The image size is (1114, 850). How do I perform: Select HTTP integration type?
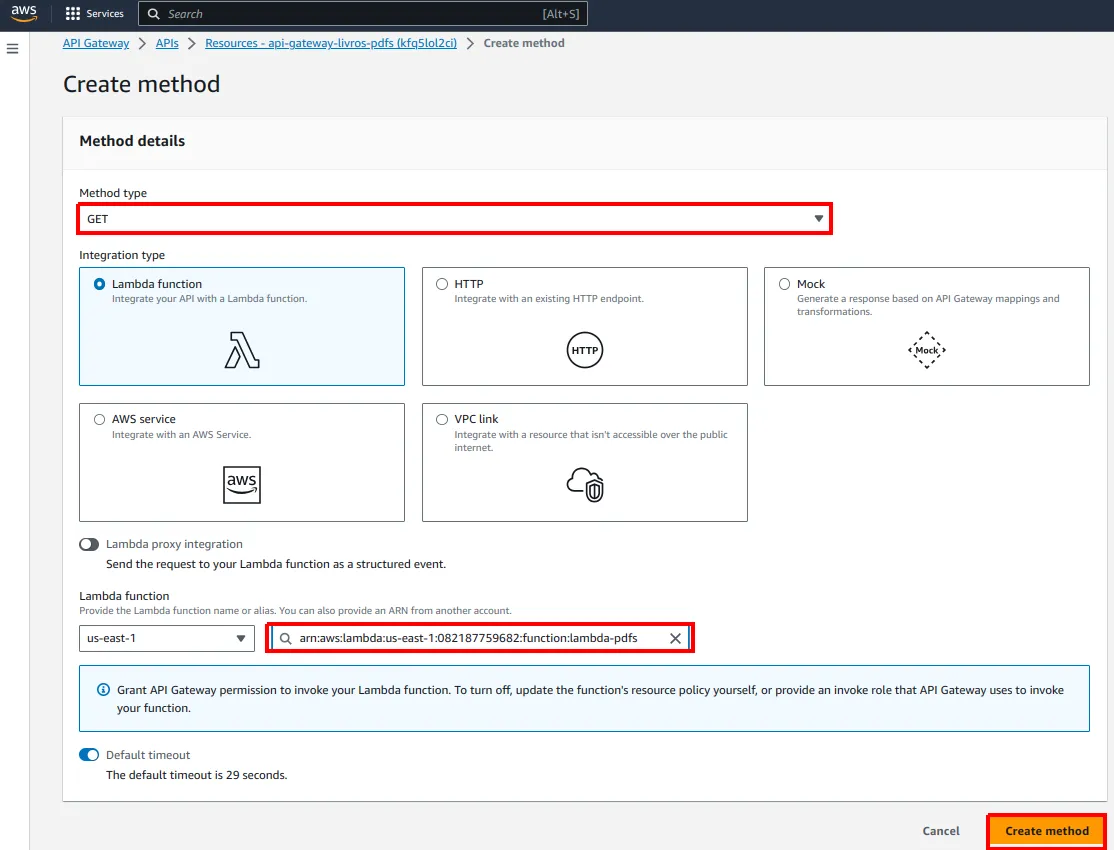pos(442,284)
